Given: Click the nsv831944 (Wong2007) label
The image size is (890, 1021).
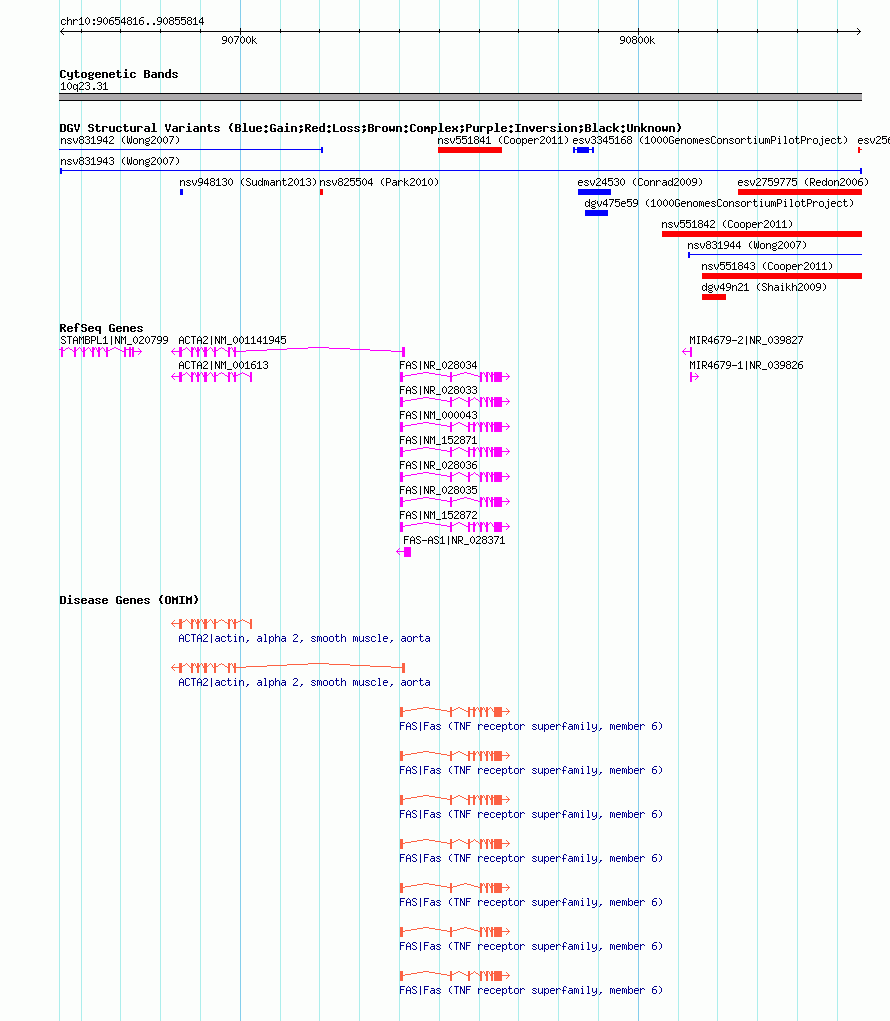Looking at the screenshot, I should [747, 245].
